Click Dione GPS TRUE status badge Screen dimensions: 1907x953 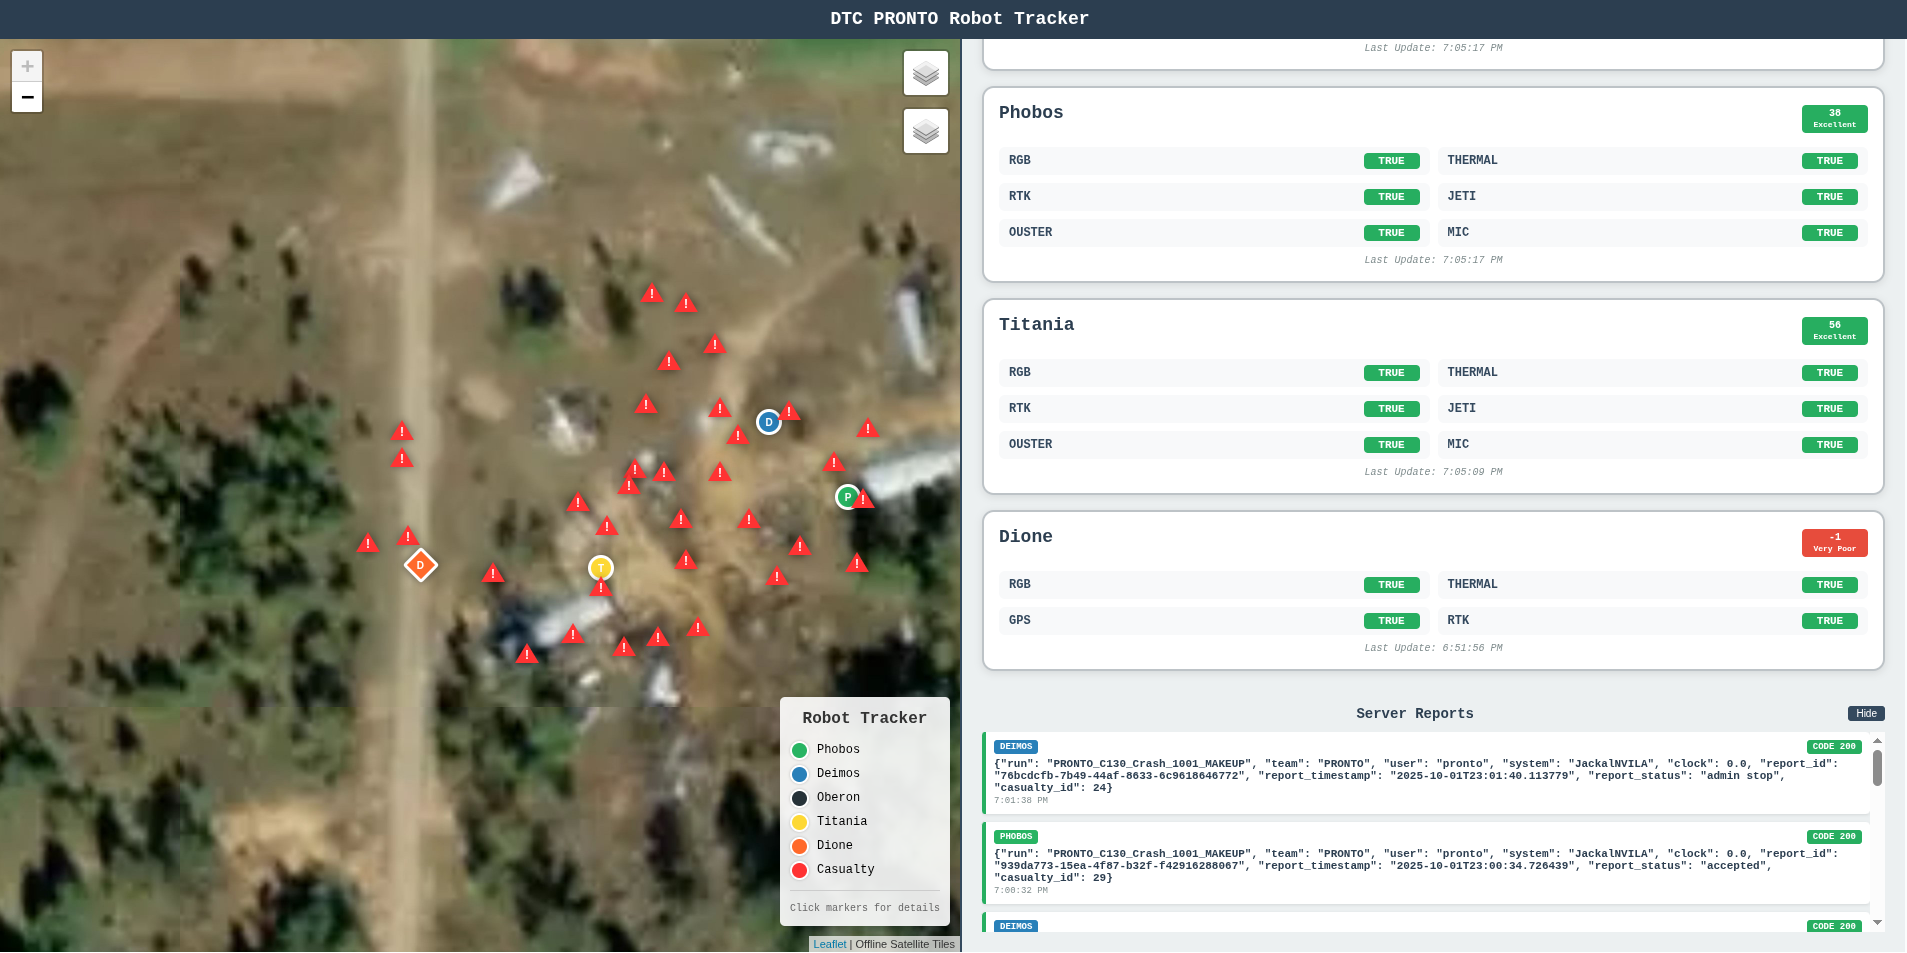click(1391, 621)
